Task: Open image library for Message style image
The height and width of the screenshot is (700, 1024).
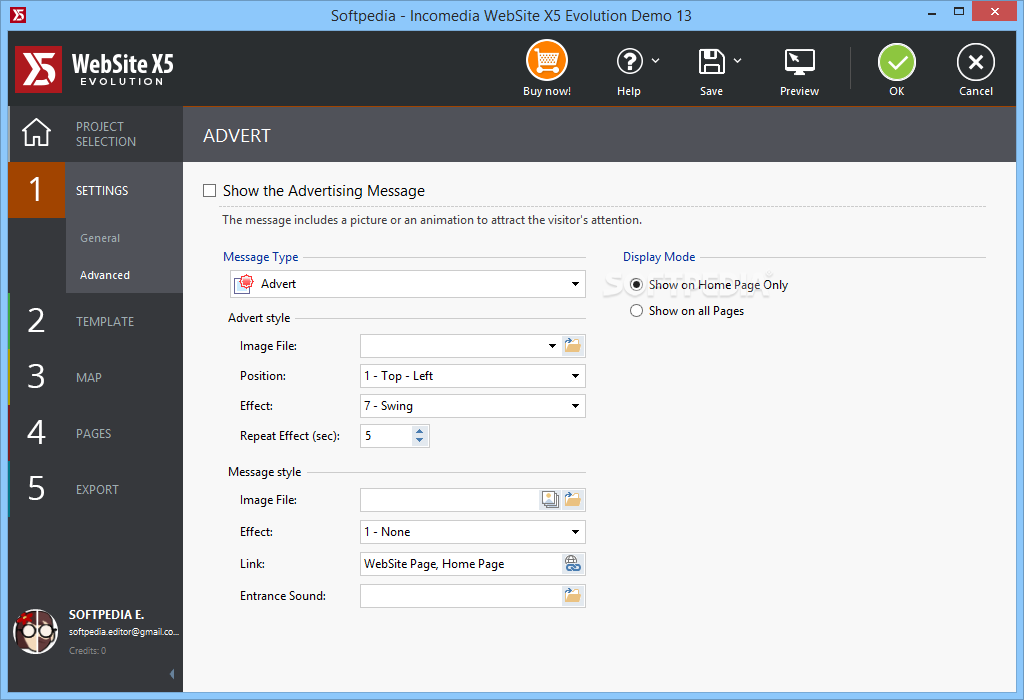Action: click(551, 500)
